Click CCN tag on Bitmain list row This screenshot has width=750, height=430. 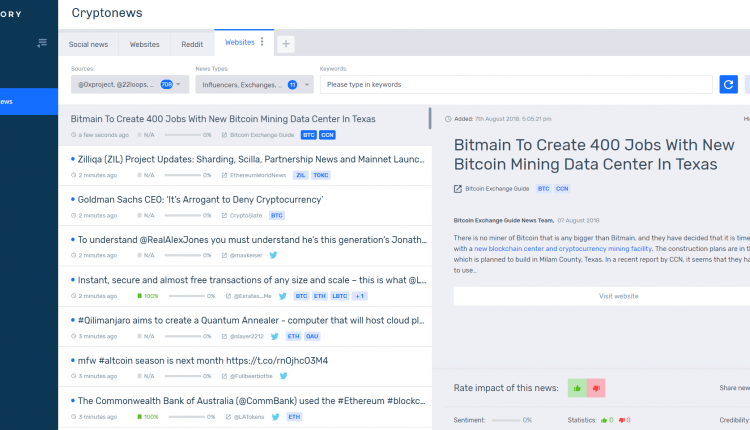pos(327,135)
